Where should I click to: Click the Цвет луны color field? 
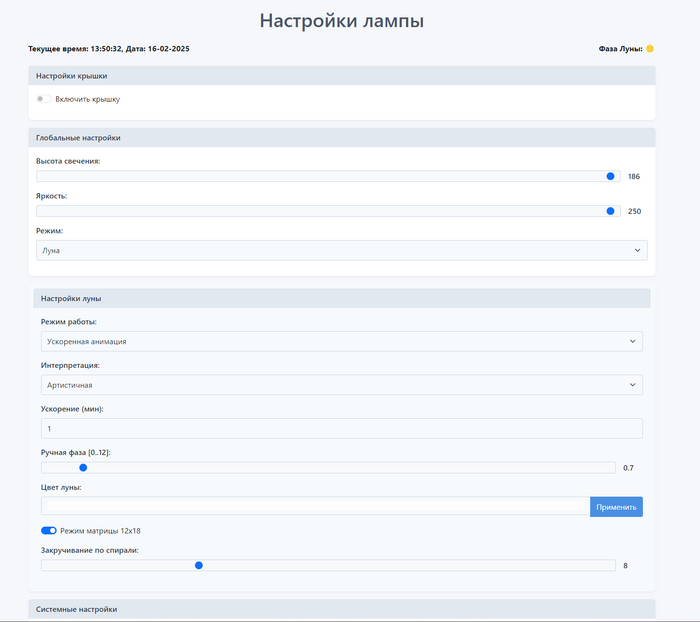315,507
